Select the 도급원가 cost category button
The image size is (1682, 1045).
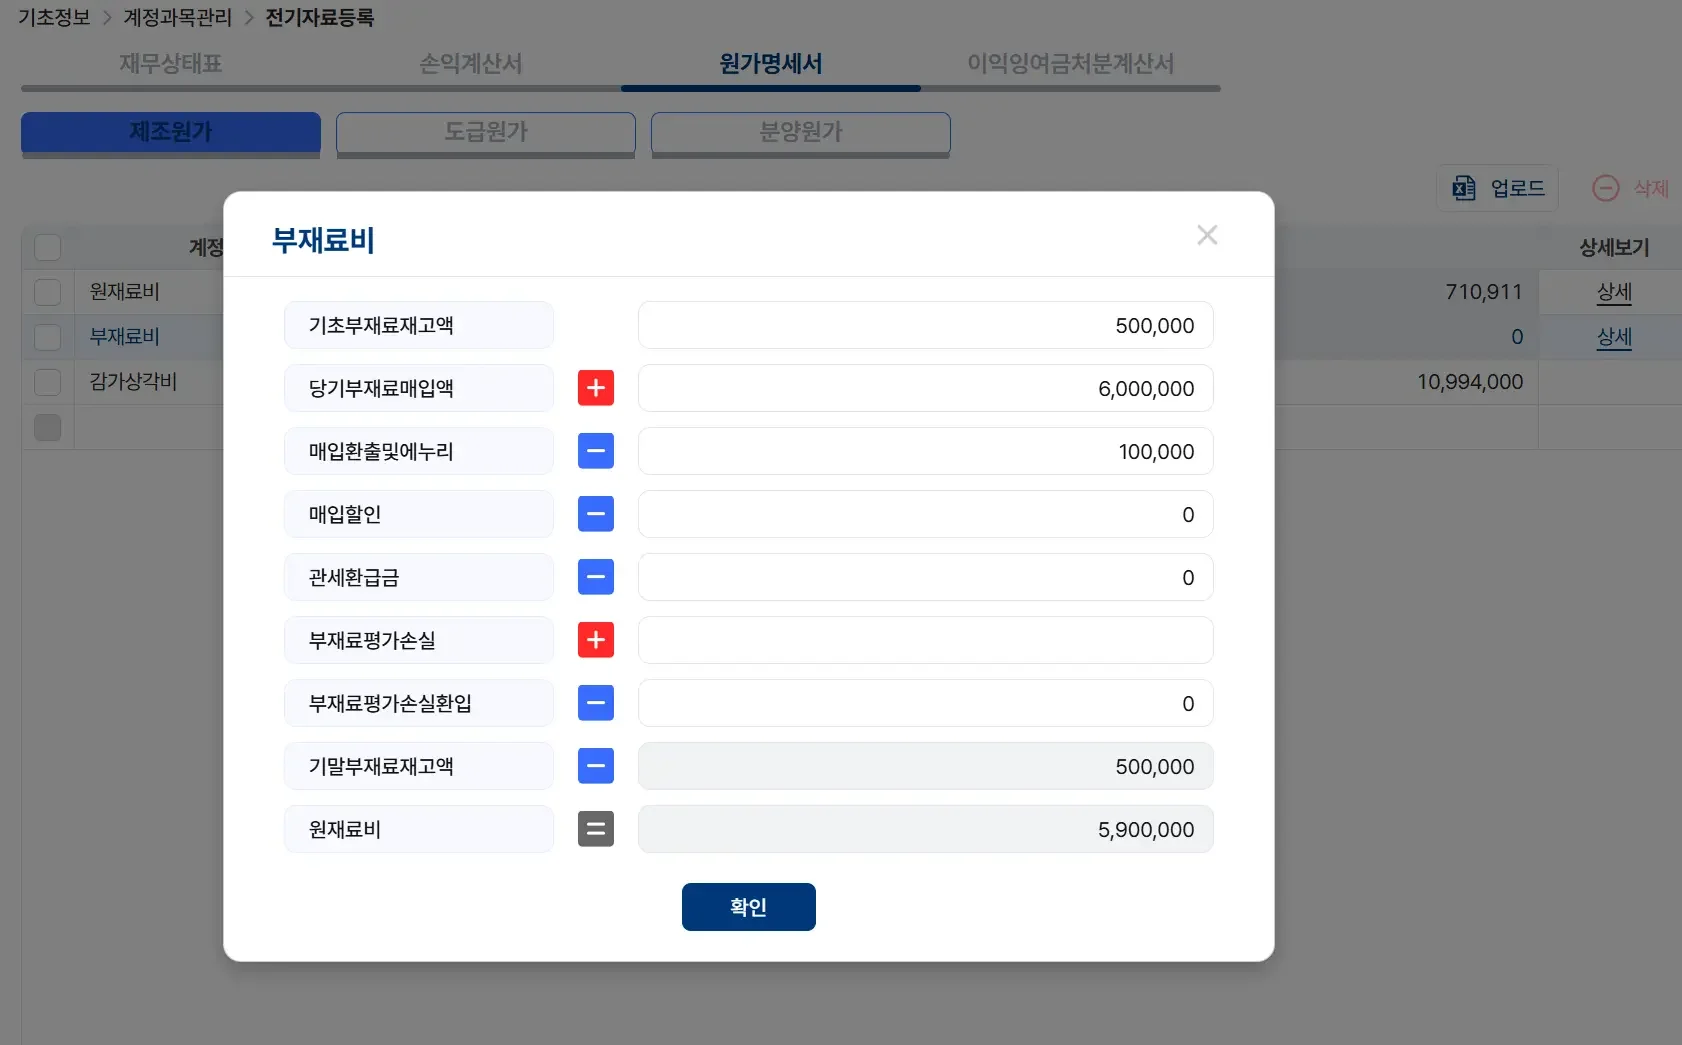[x=486, y=132]
